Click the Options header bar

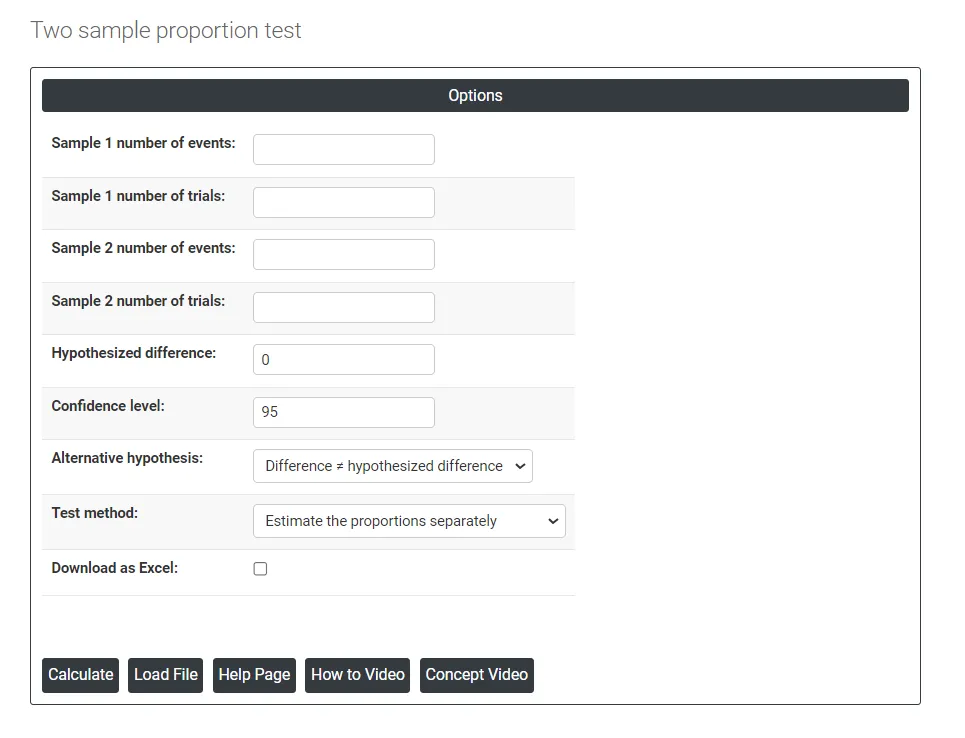tap(475, 95)
